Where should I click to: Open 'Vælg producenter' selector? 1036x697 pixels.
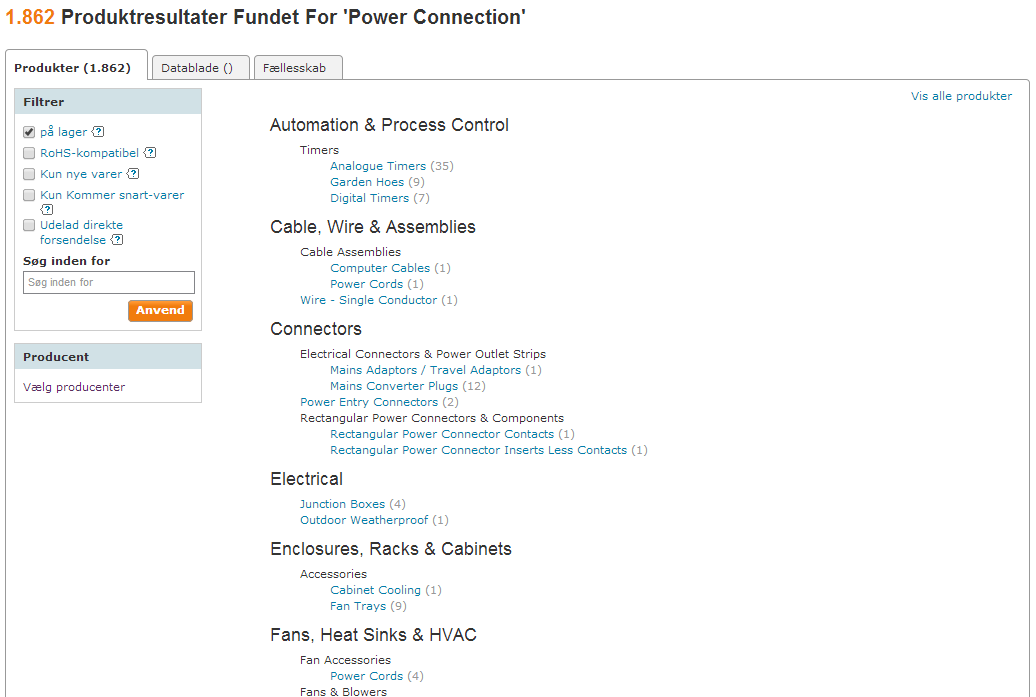(74, 387)
